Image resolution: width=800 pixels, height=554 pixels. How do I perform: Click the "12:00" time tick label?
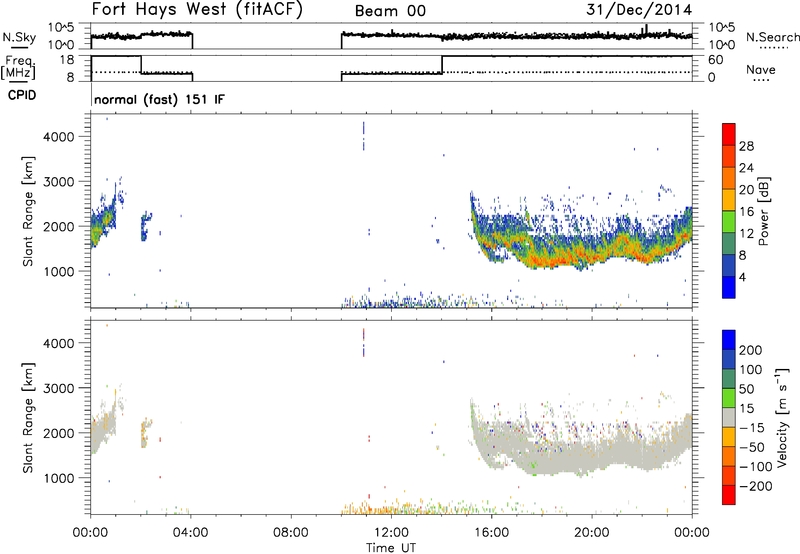[391, 533]
